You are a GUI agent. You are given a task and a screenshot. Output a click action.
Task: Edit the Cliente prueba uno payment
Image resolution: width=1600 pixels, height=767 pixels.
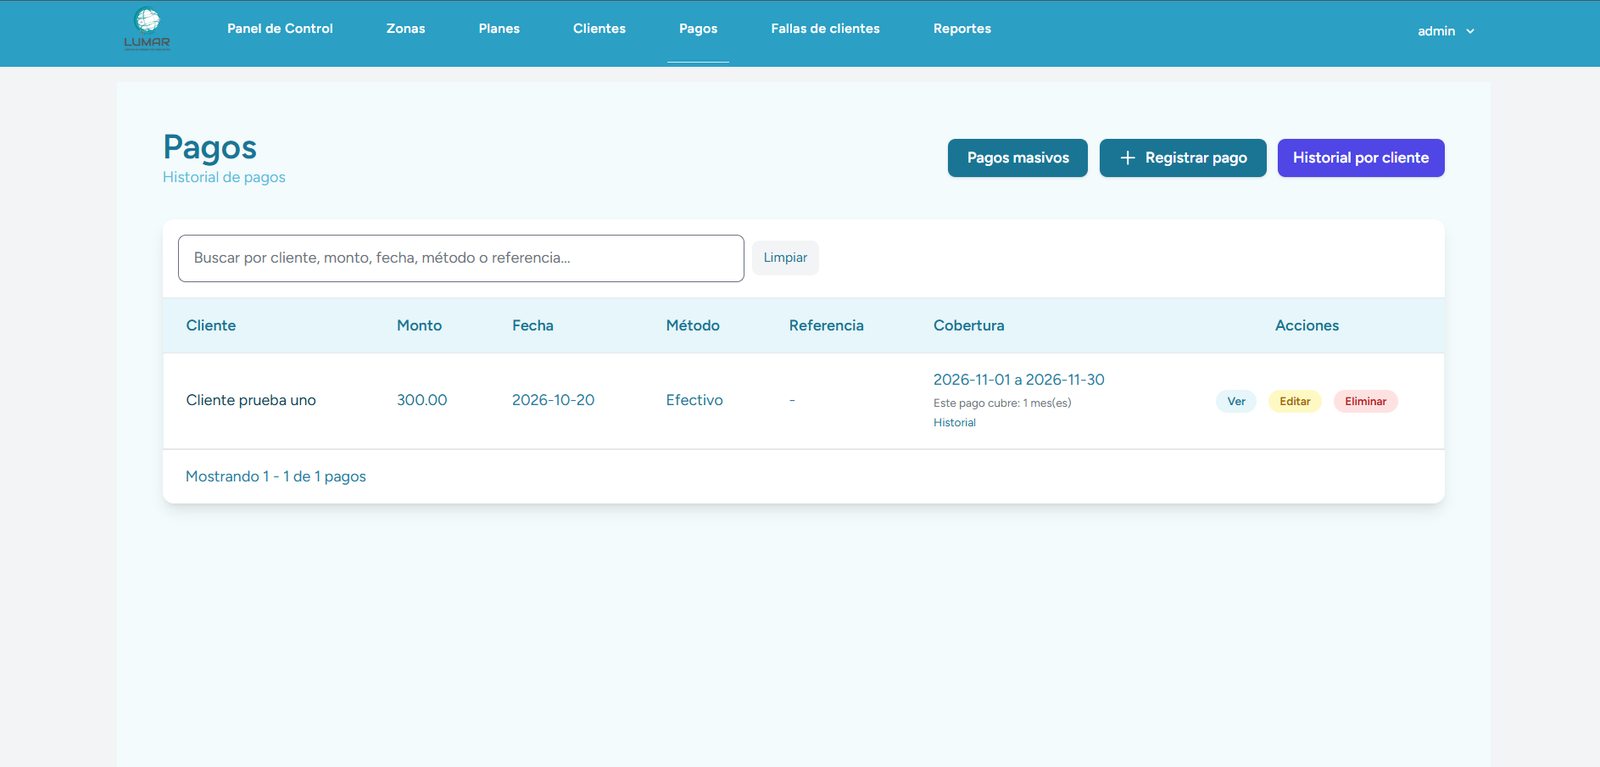coord(1295,401)
